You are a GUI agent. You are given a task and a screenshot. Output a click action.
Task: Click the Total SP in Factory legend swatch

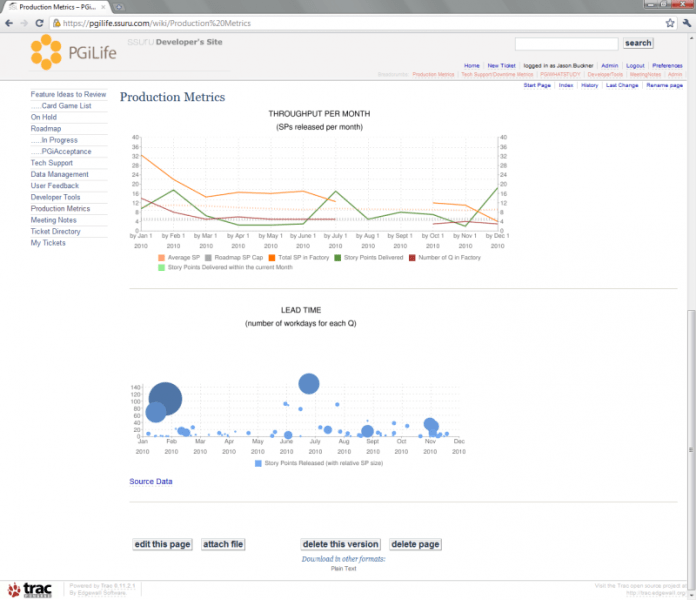tap(272, 258)
